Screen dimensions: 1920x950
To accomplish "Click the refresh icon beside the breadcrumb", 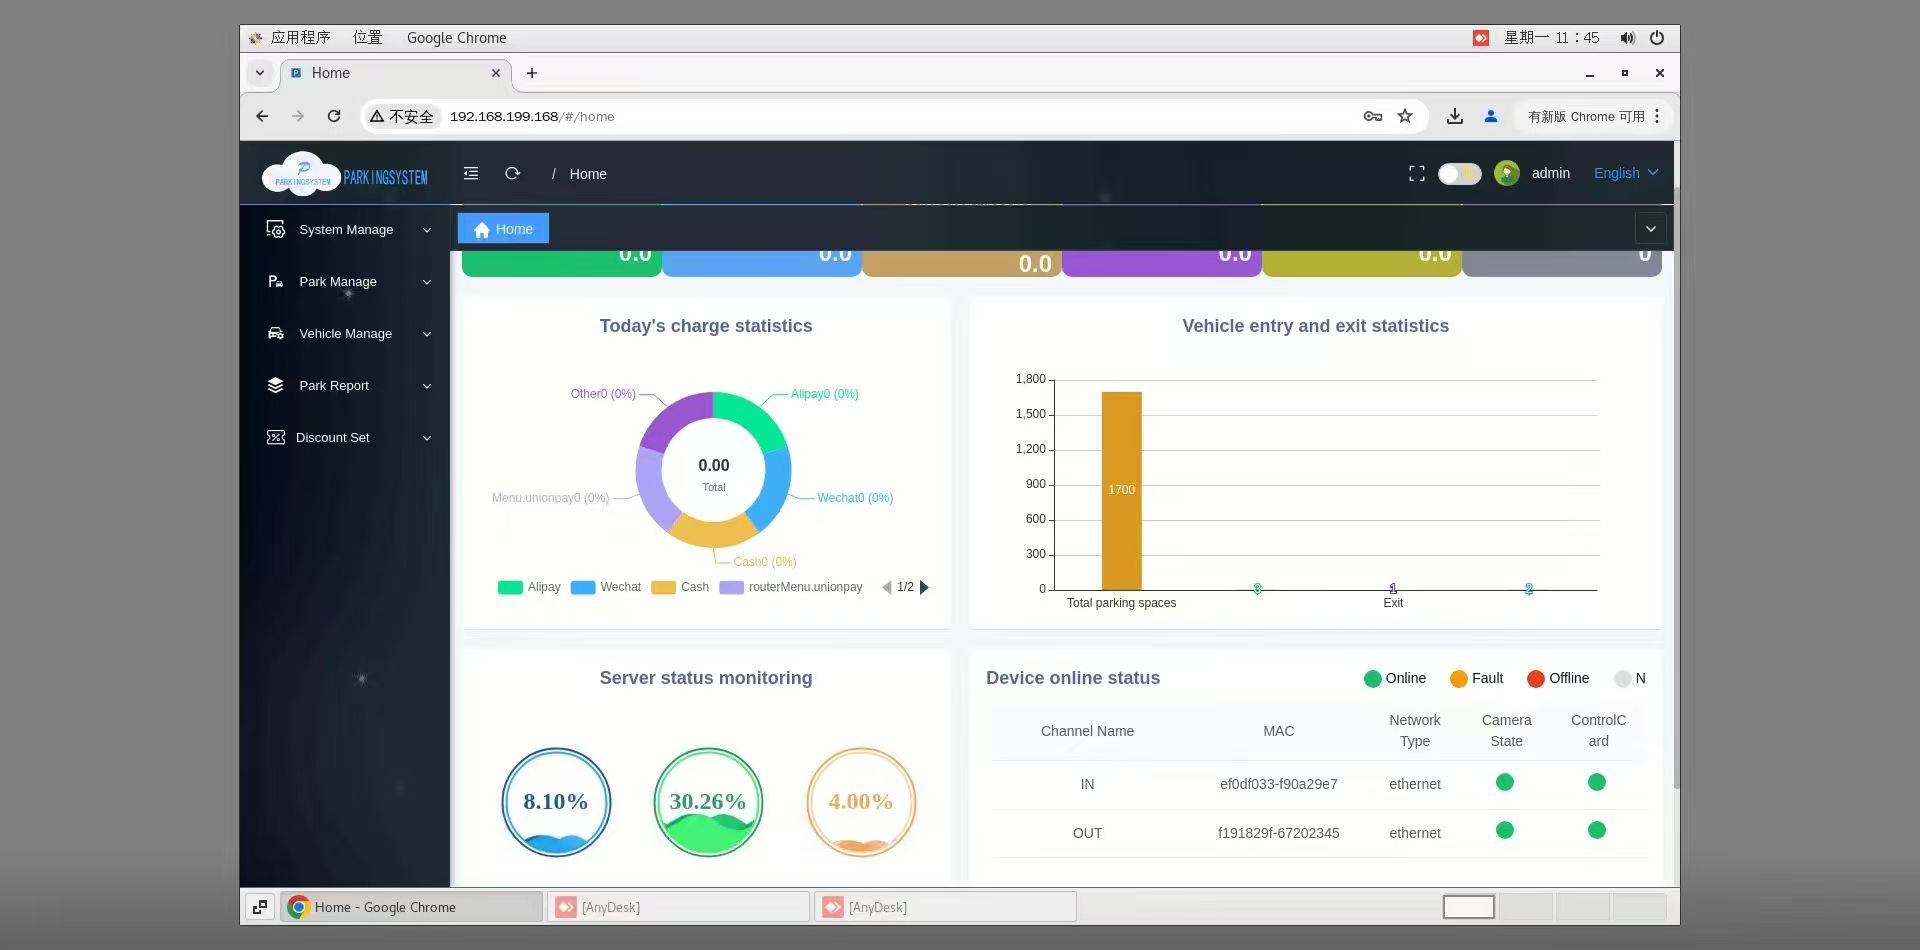I will pyautogui.click(x=513, y=173).
